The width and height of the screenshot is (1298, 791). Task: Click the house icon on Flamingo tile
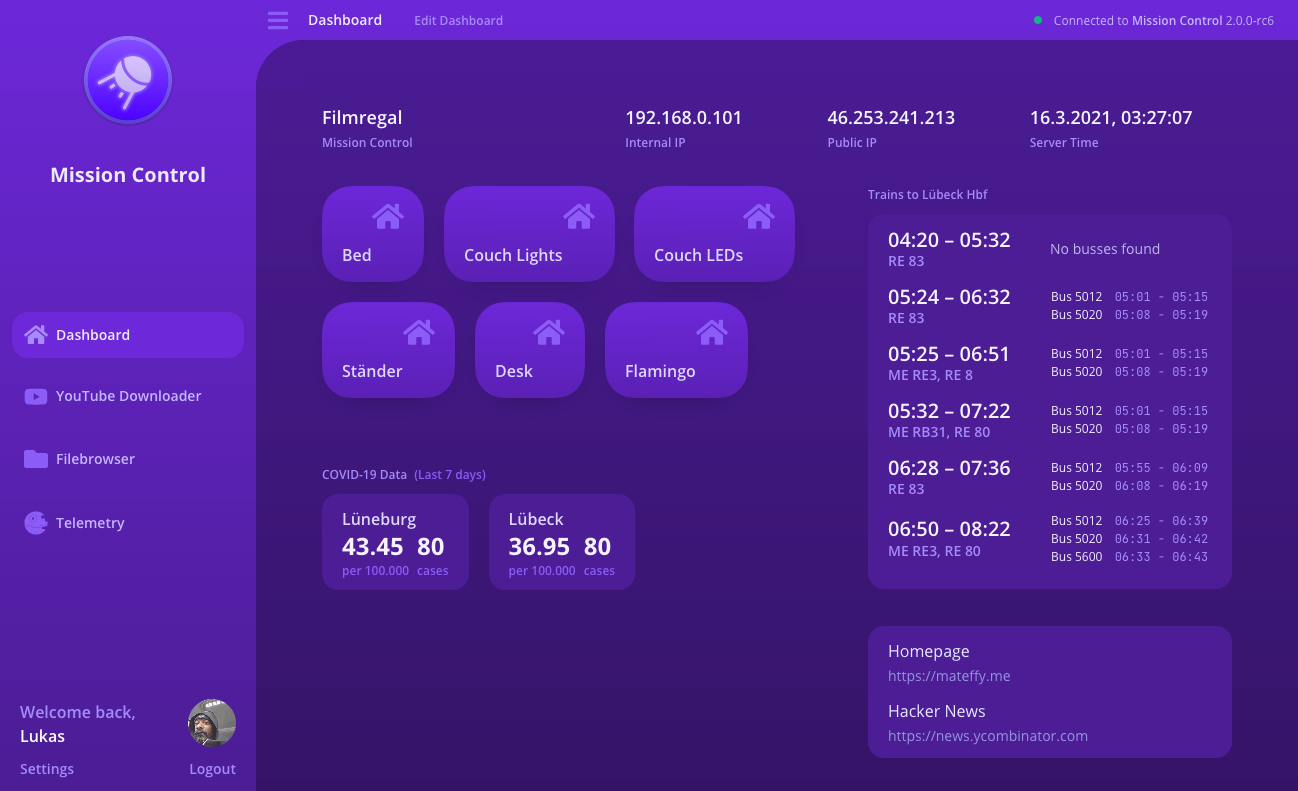coord(711,331)
